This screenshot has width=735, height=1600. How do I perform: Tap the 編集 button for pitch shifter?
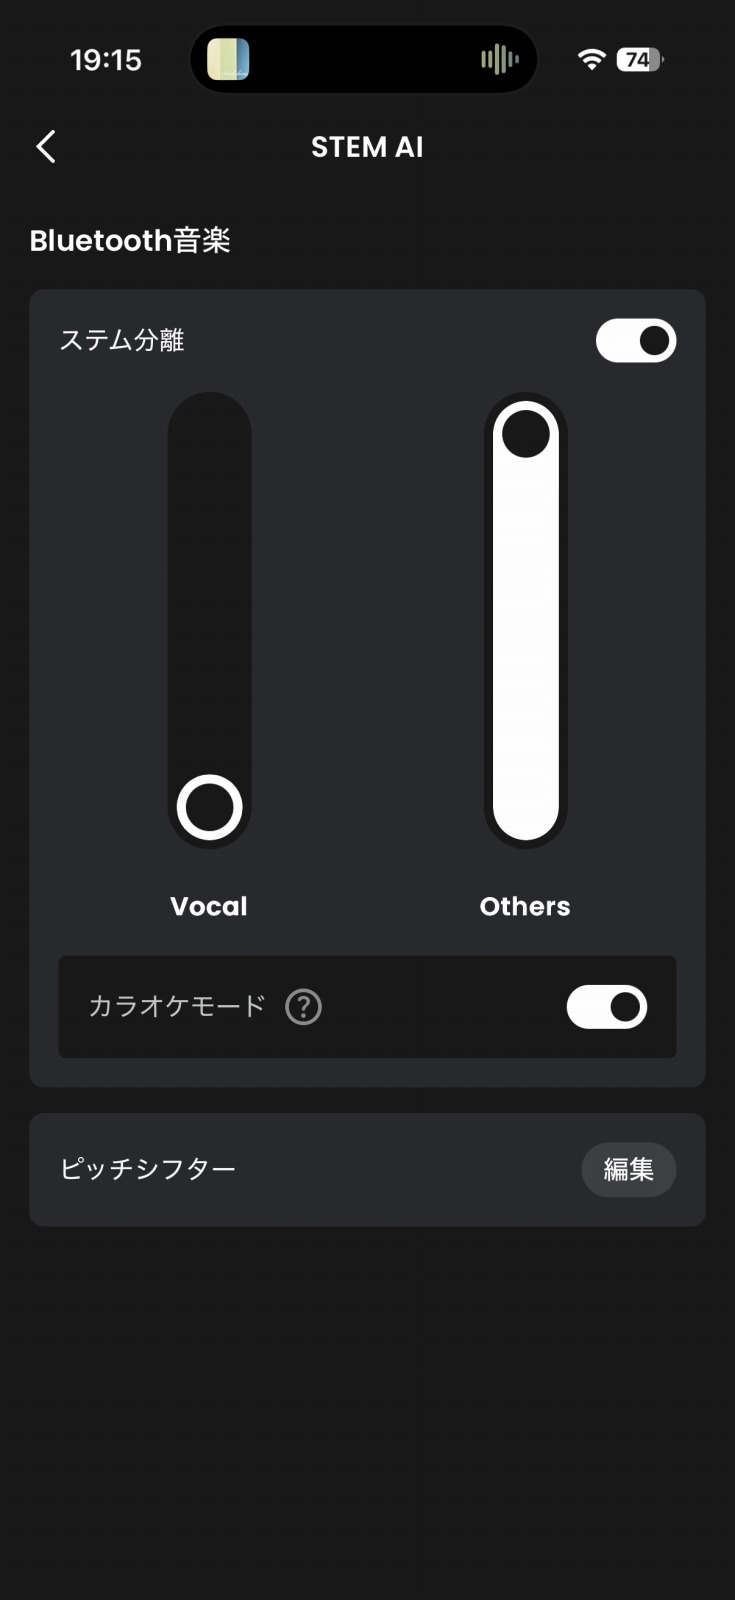coord(629,1169)
